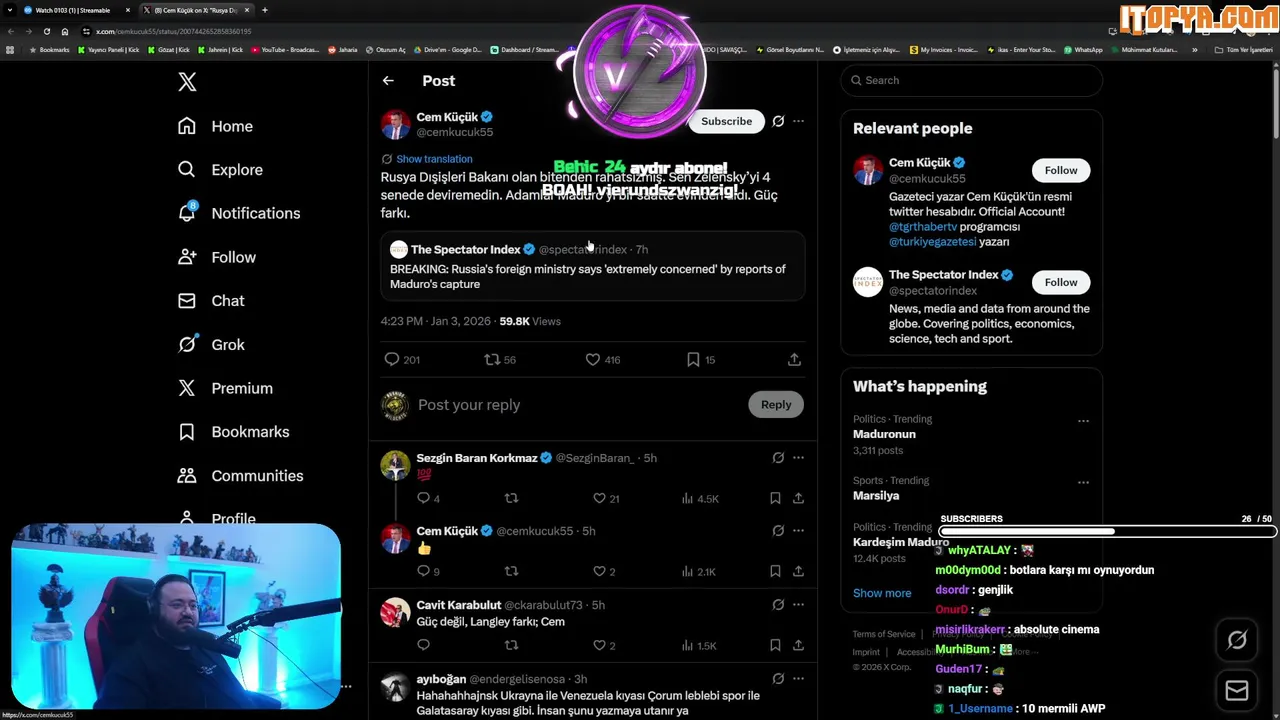Image resolution: width=1280 pixels, height=720 pixels.
Task: Open WhatsApp bookmark in bookmarks bar
Action: pos(1083,50)
